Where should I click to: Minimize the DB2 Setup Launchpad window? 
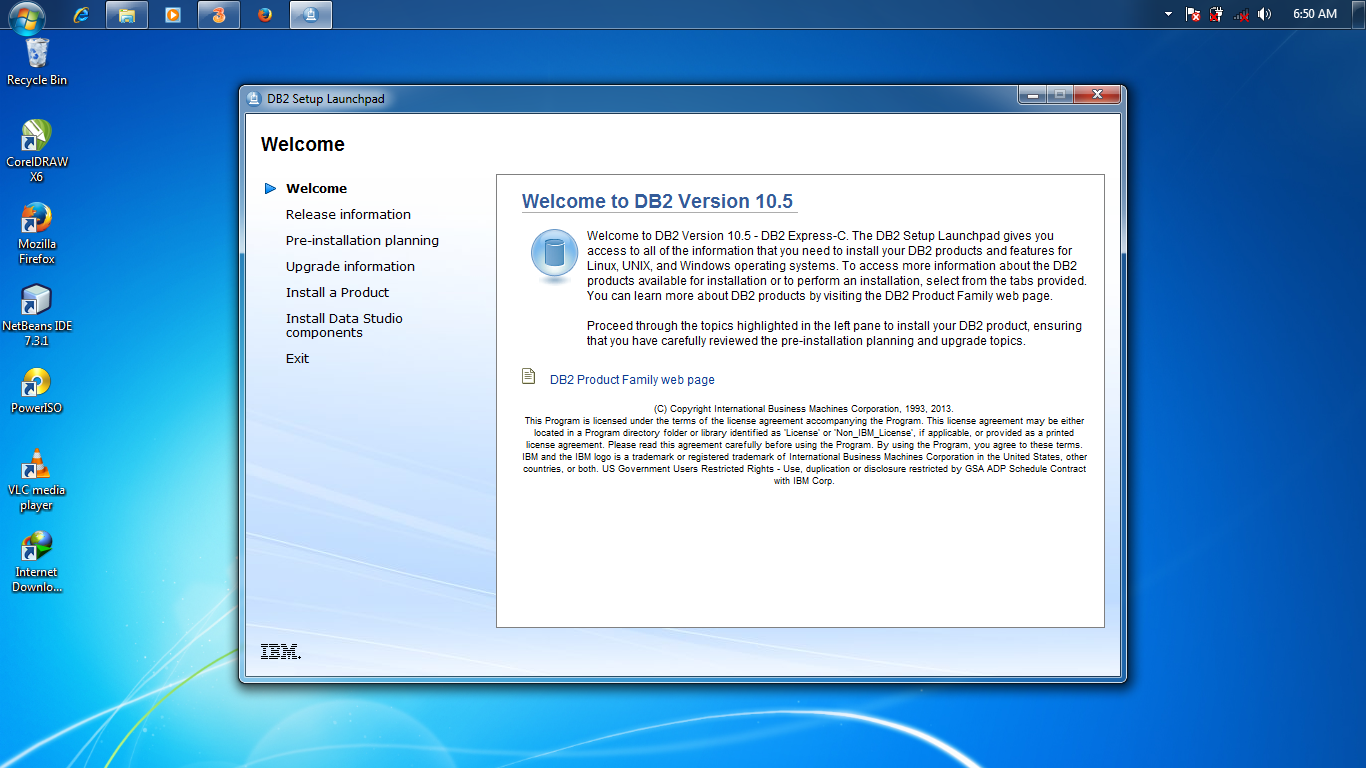1033,94
